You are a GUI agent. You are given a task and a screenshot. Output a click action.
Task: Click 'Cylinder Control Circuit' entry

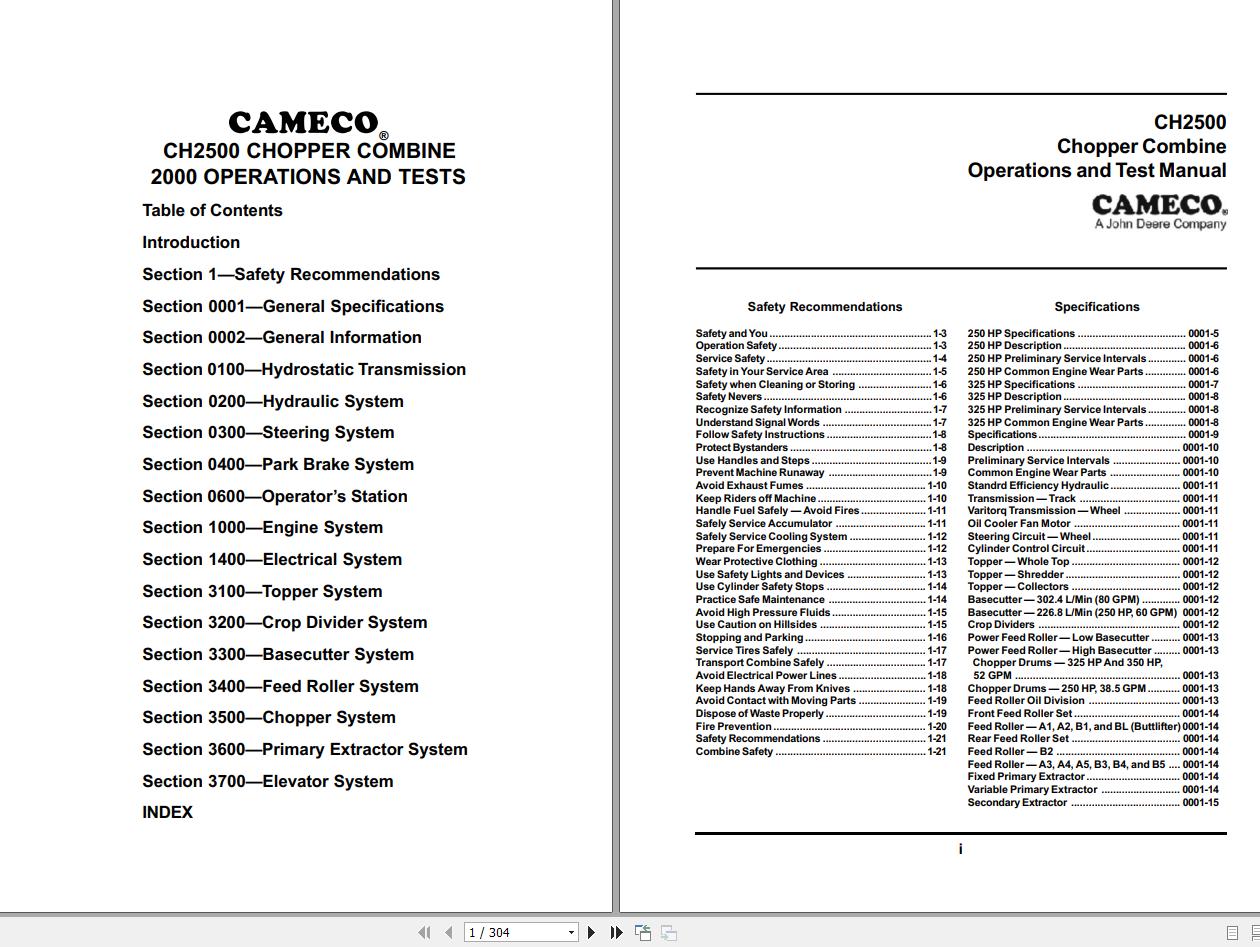pos(1093,548)
